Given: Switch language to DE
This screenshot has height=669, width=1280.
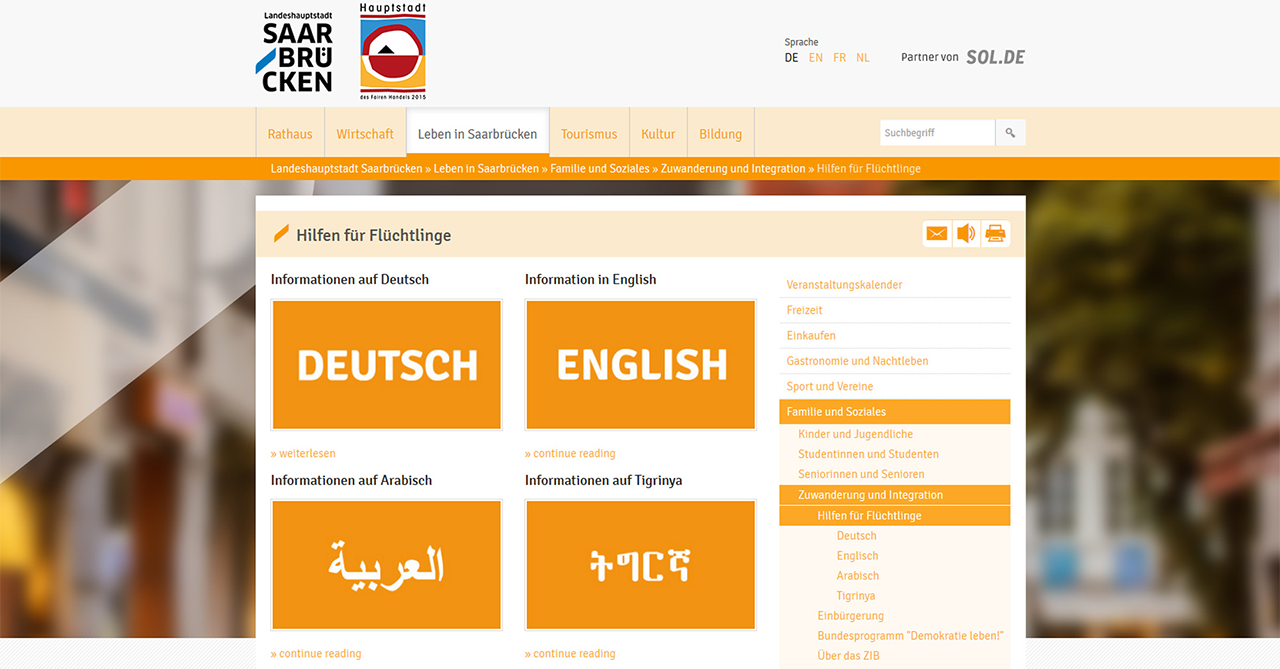Looking at the screenshot, I should click(791, 58).
